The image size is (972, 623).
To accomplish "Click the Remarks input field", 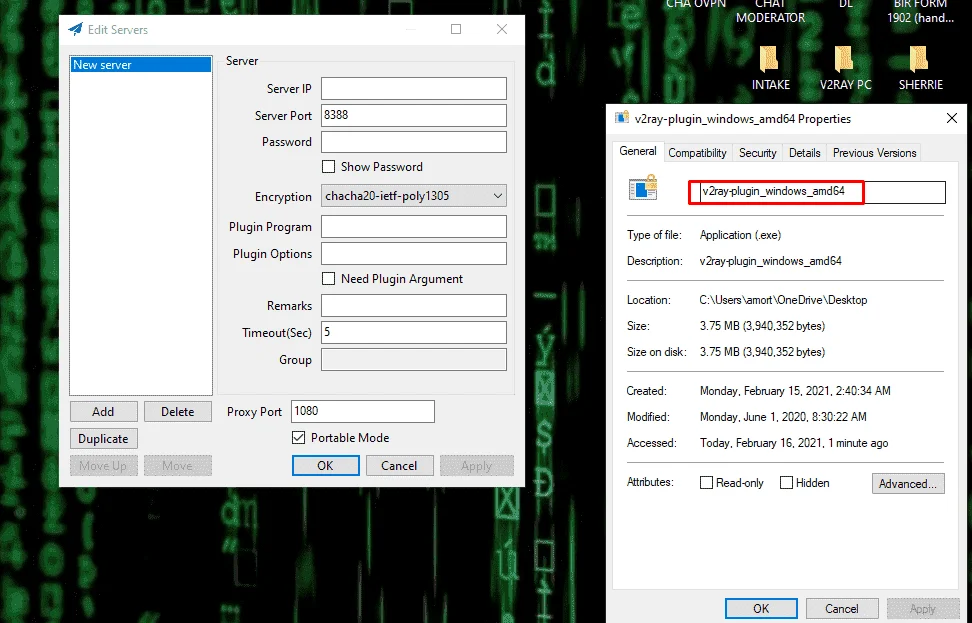I will 413,306.
